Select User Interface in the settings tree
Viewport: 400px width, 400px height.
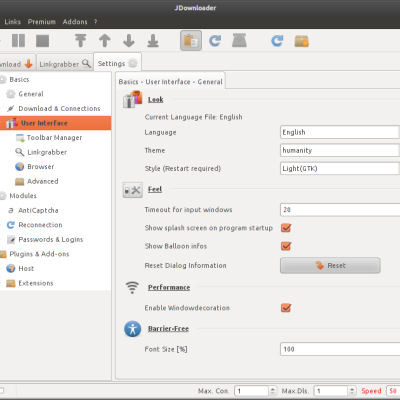click(55, 123)
